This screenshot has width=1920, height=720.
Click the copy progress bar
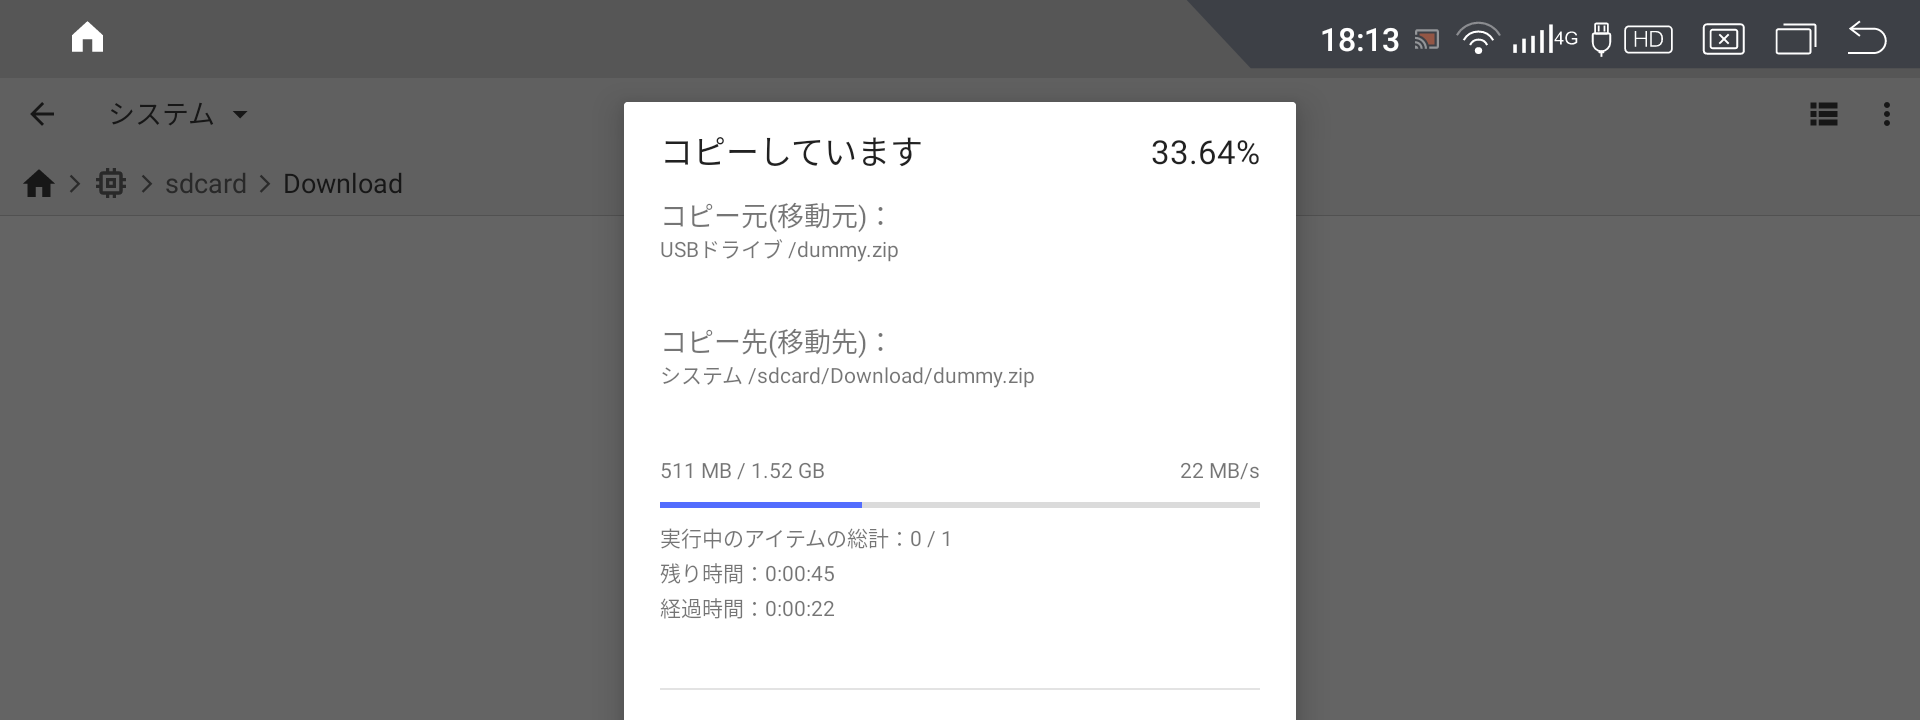pyautogui.click(x=960, y=505)
